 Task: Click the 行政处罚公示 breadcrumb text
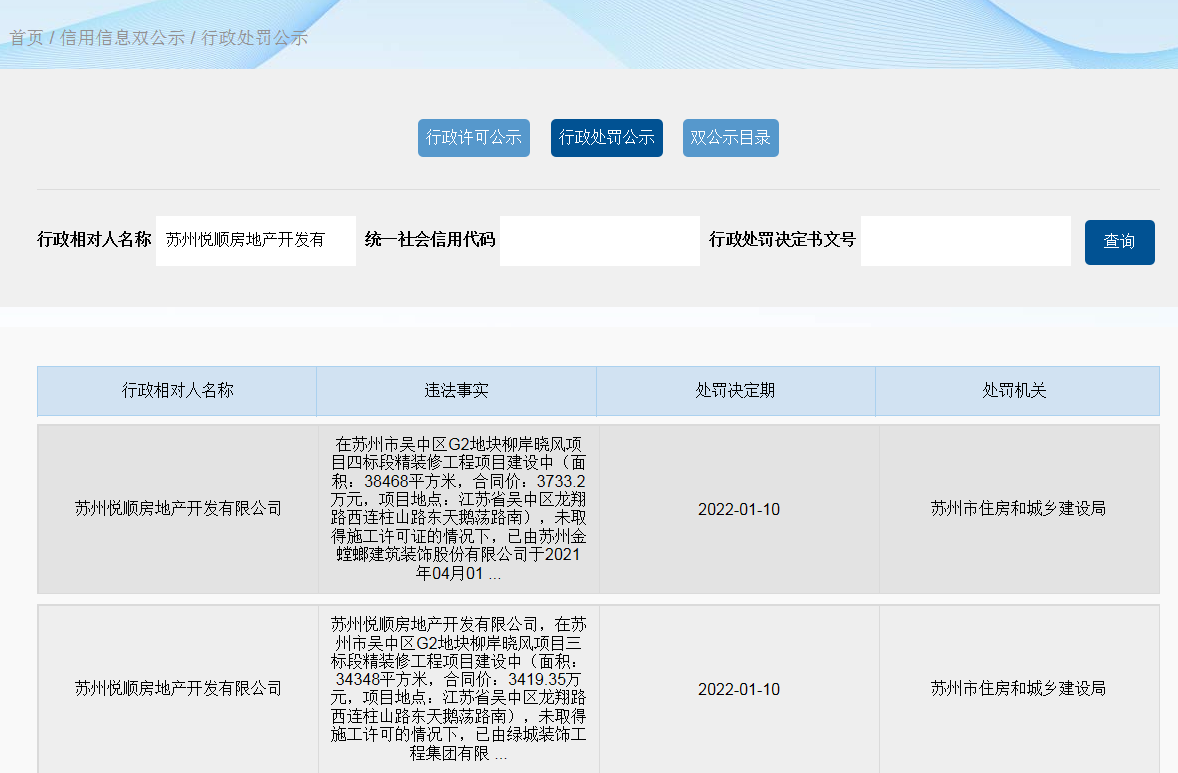pyautogui.click(x=254, y=38)
